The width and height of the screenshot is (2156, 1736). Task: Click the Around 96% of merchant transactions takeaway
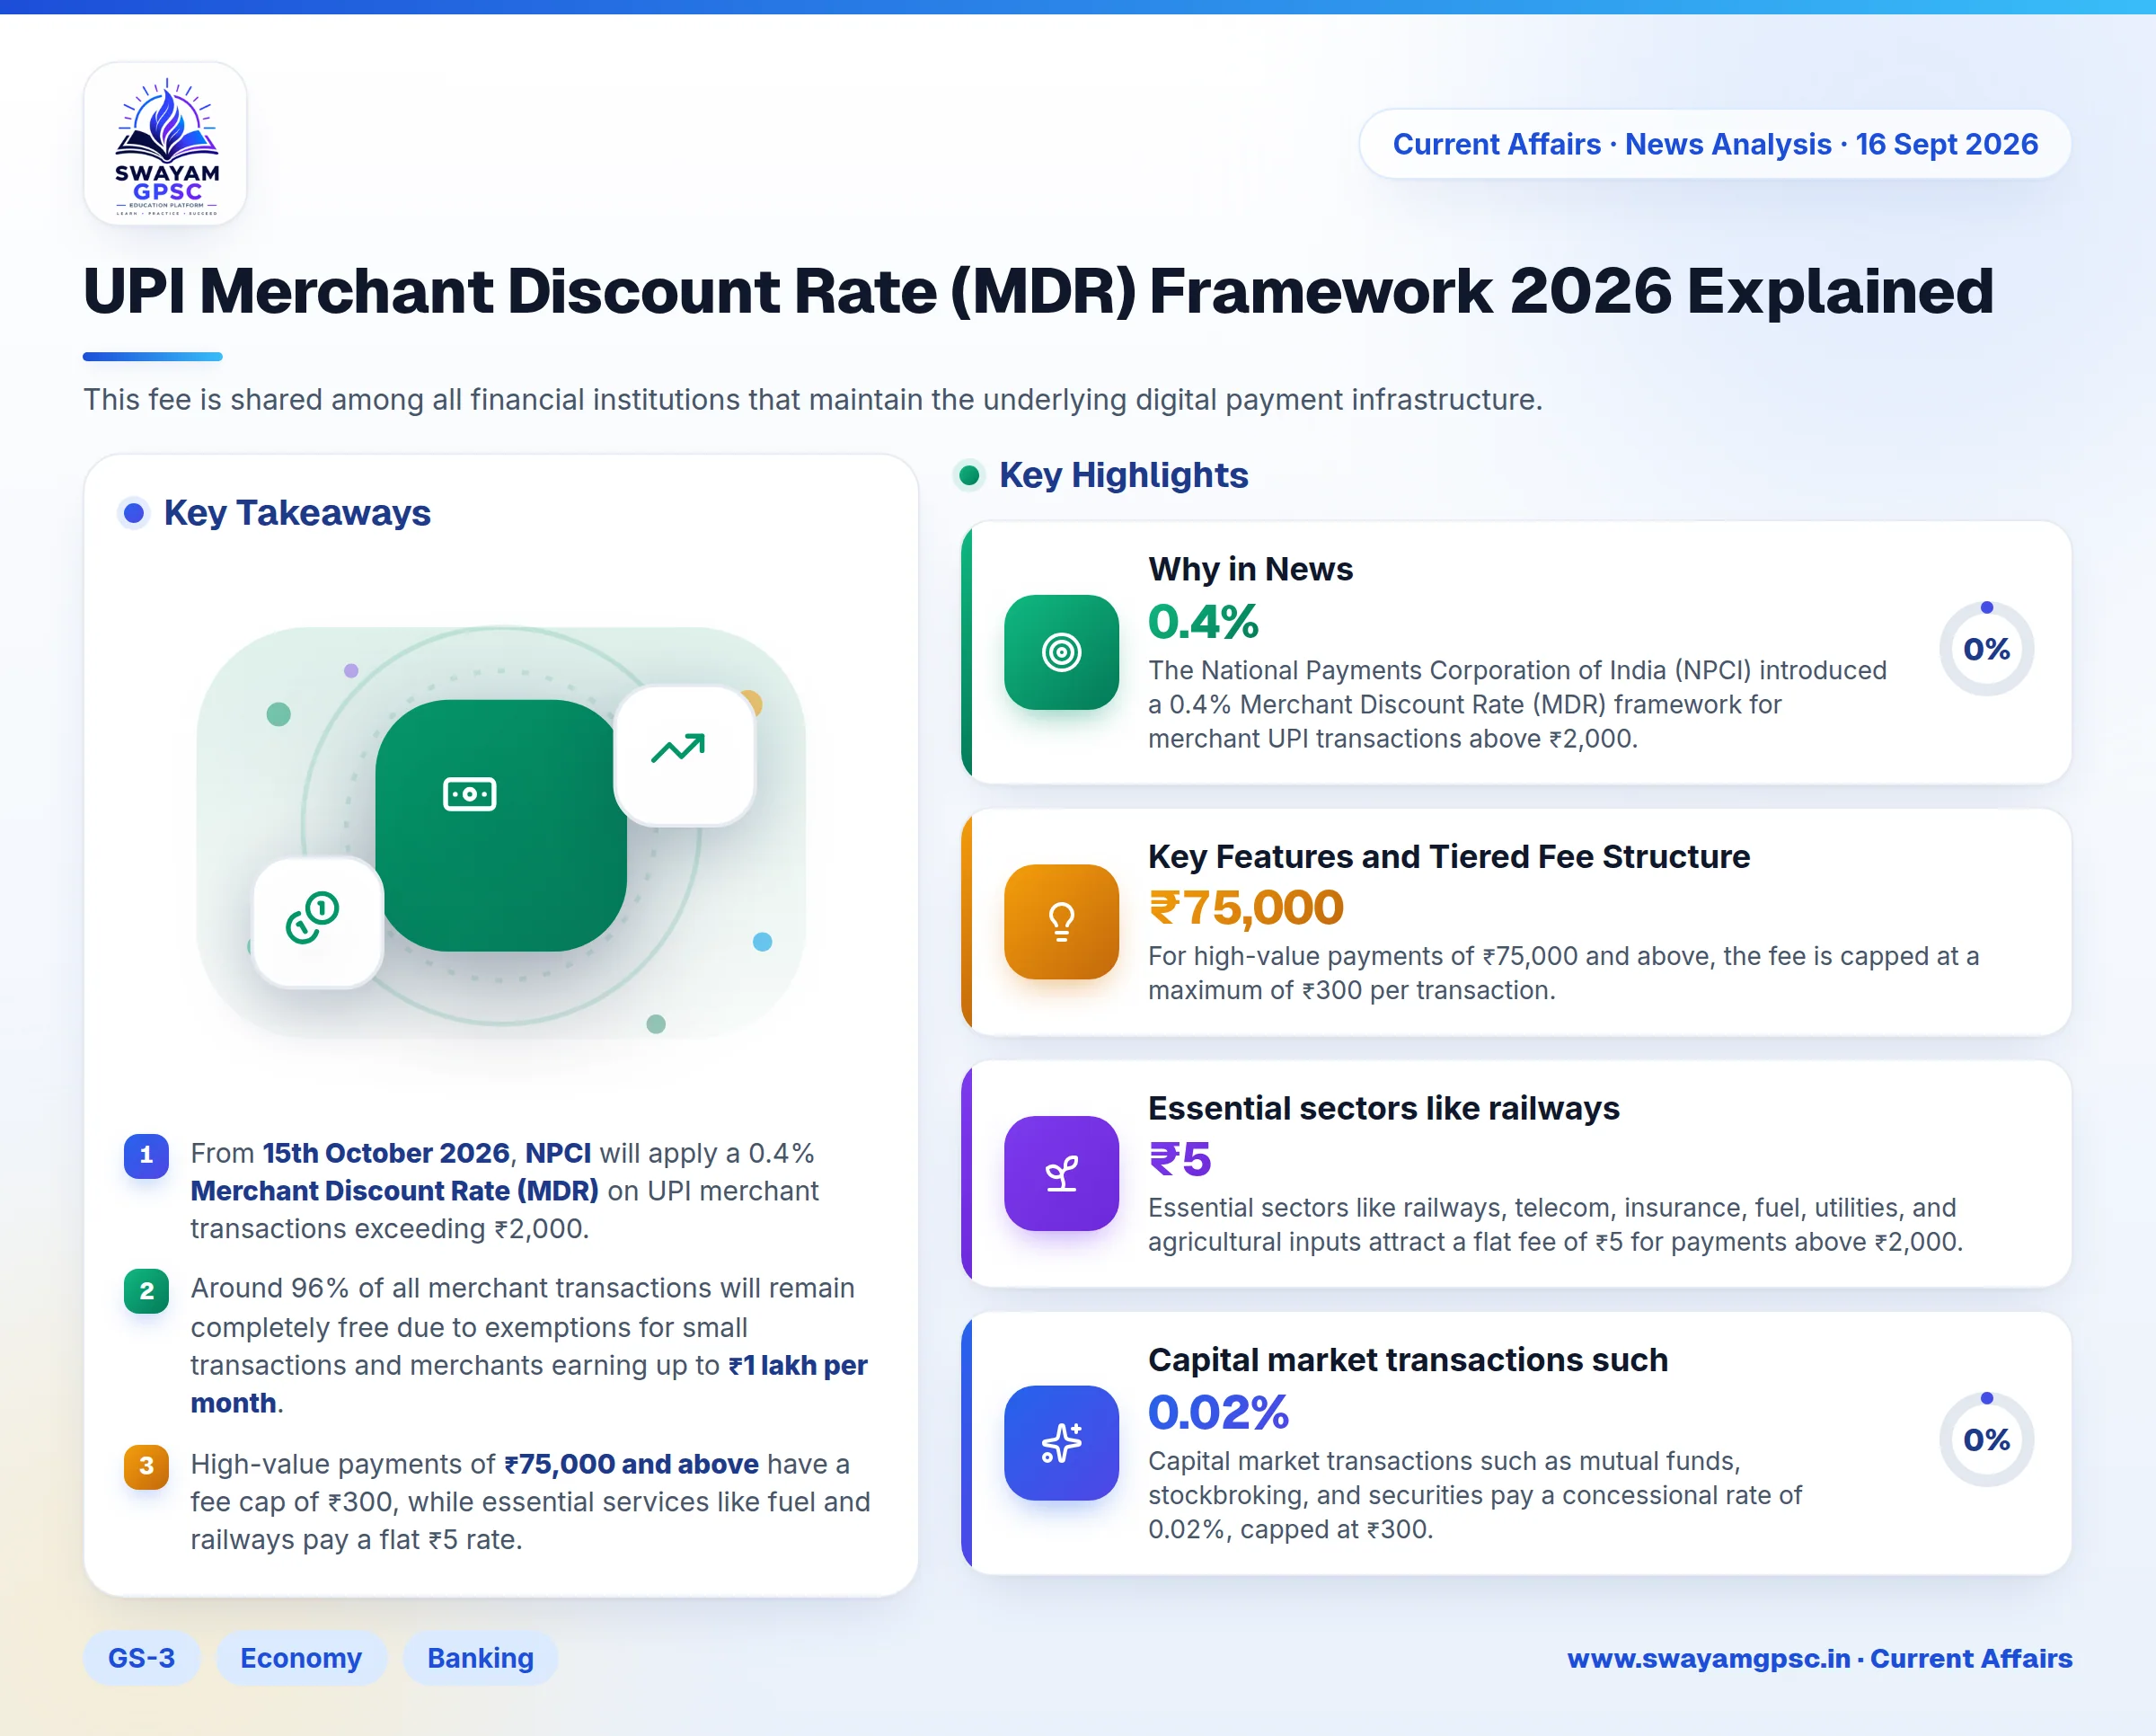pos(529,1345)
